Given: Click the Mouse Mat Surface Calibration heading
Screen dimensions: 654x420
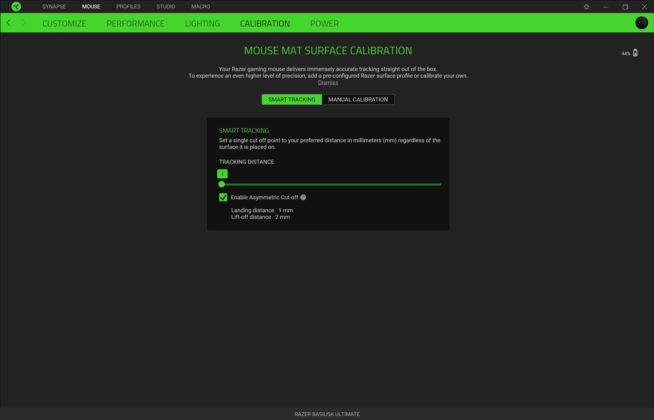Looking at the screenshot, I should click(x=328, y=50).
